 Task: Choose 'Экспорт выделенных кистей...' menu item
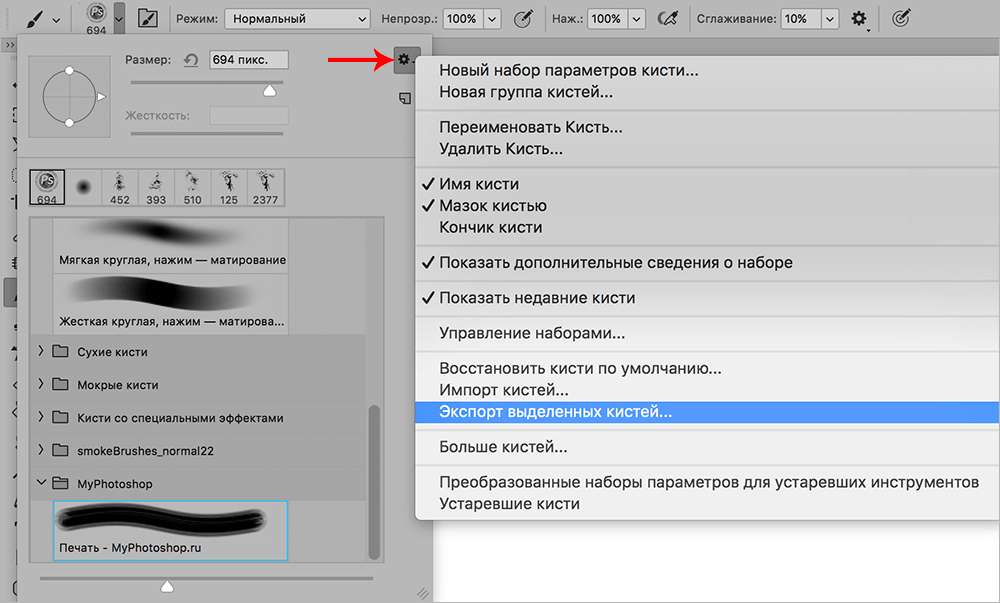(556, 411)
